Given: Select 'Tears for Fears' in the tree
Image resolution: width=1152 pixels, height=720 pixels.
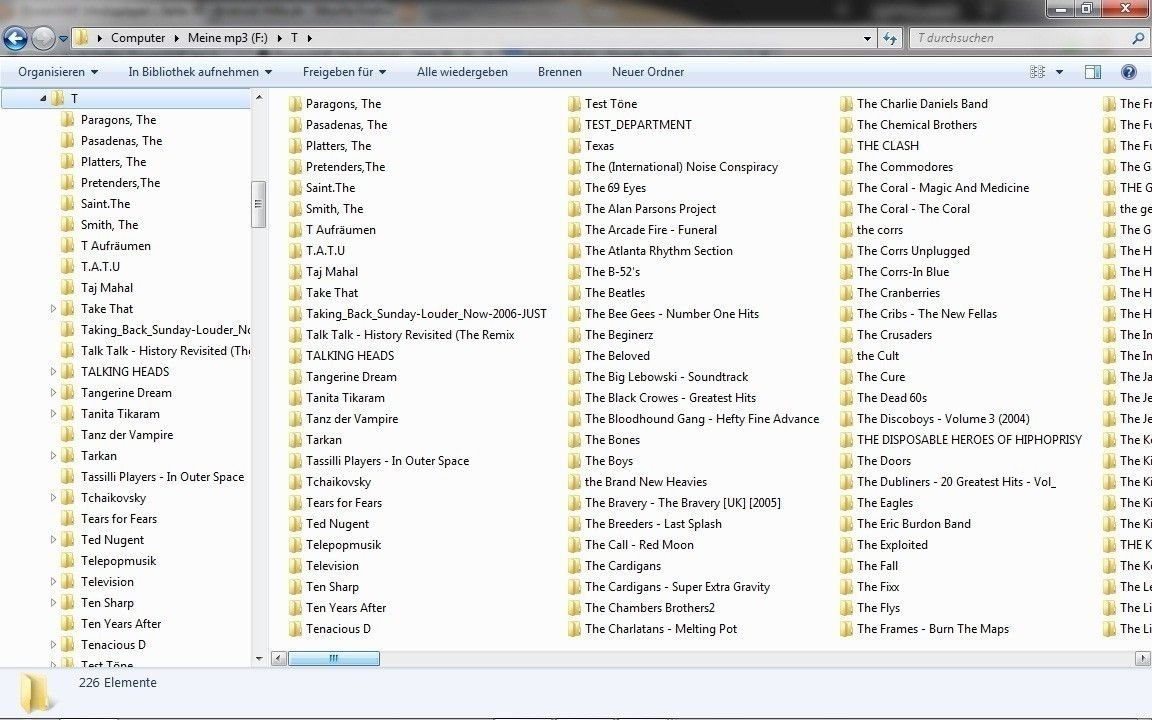Looking at the screenshot, I should pos(119,519).
